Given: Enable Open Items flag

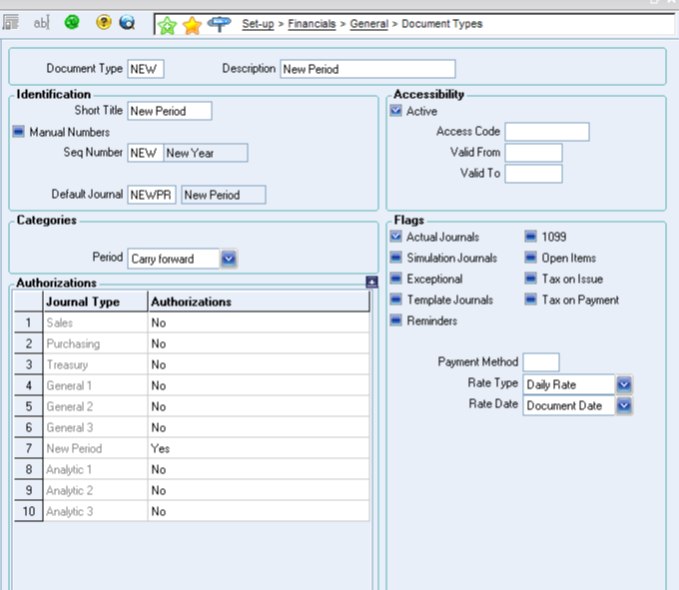Looking at the screenshot, I should point(530,257).
